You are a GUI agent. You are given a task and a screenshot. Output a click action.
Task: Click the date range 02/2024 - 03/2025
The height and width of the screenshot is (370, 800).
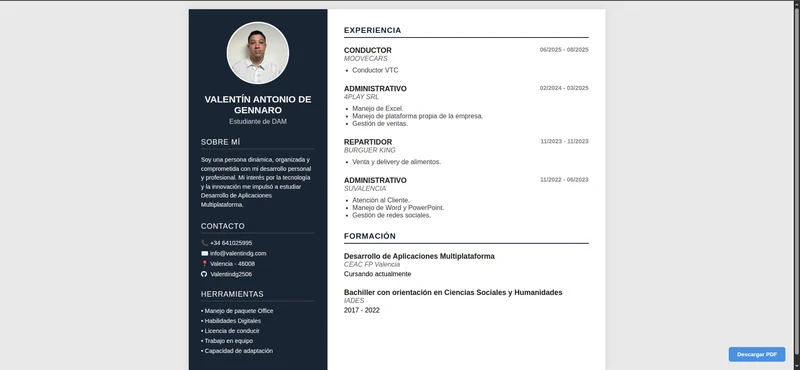pyautogui.click(x=564, y=88)
